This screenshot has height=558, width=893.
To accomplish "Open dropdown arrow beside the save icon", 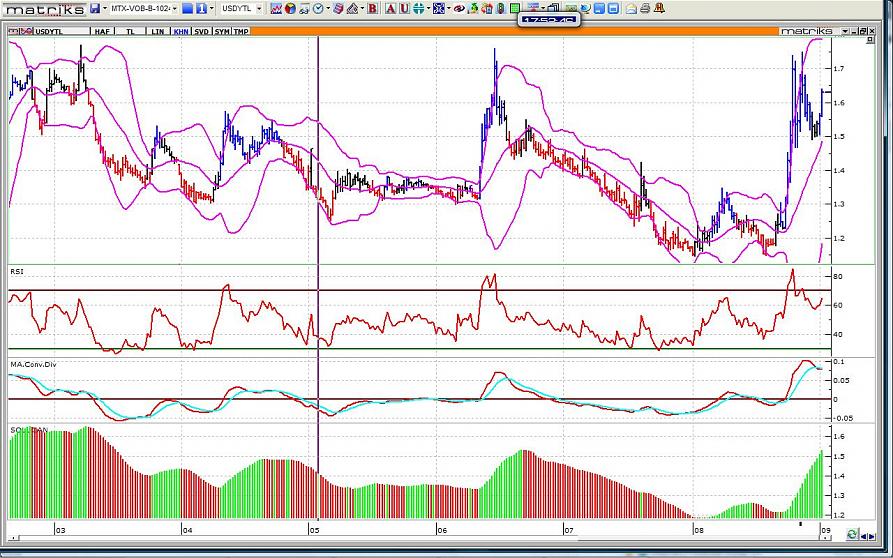I will [x=104, y=8].
